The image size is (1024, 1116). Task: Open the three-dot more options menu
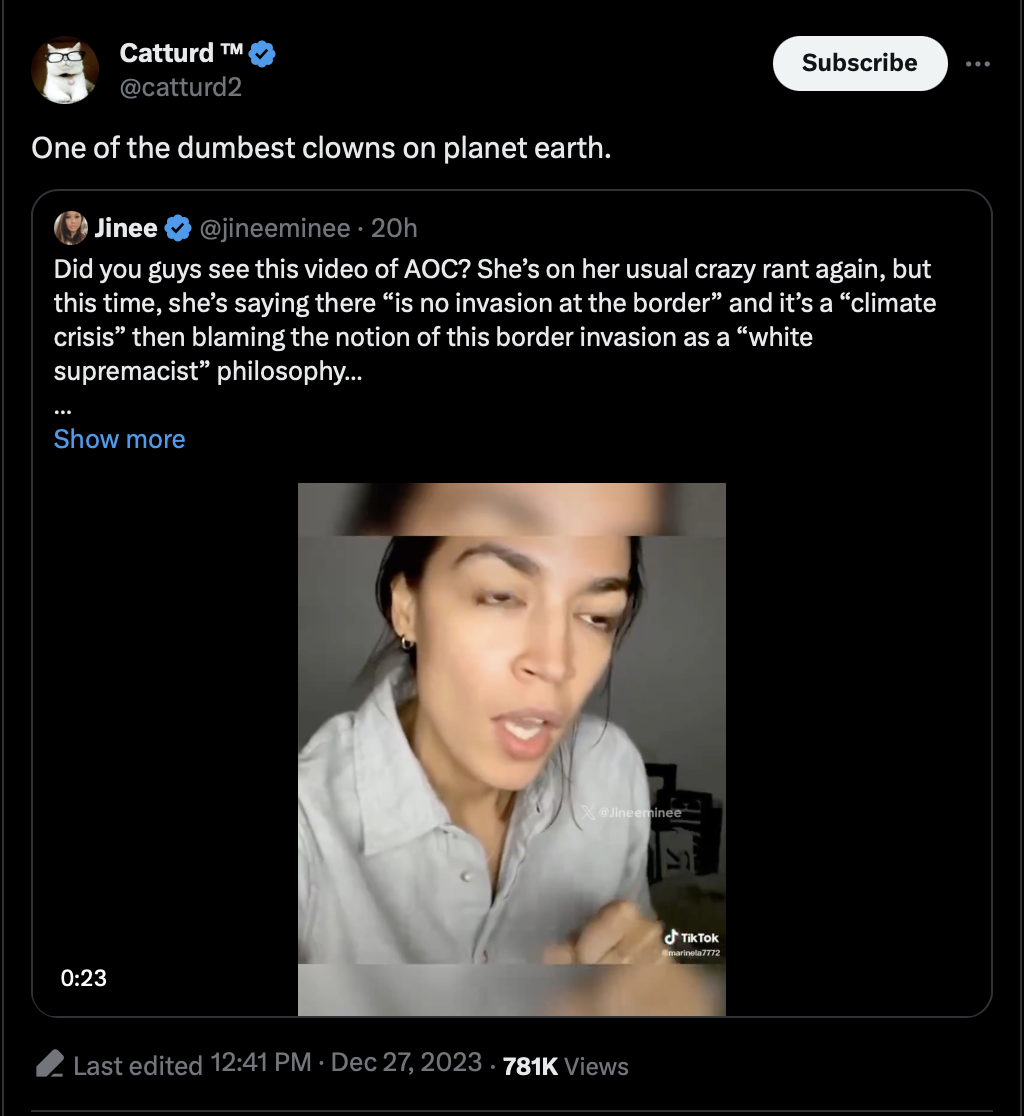coord(977,63)
